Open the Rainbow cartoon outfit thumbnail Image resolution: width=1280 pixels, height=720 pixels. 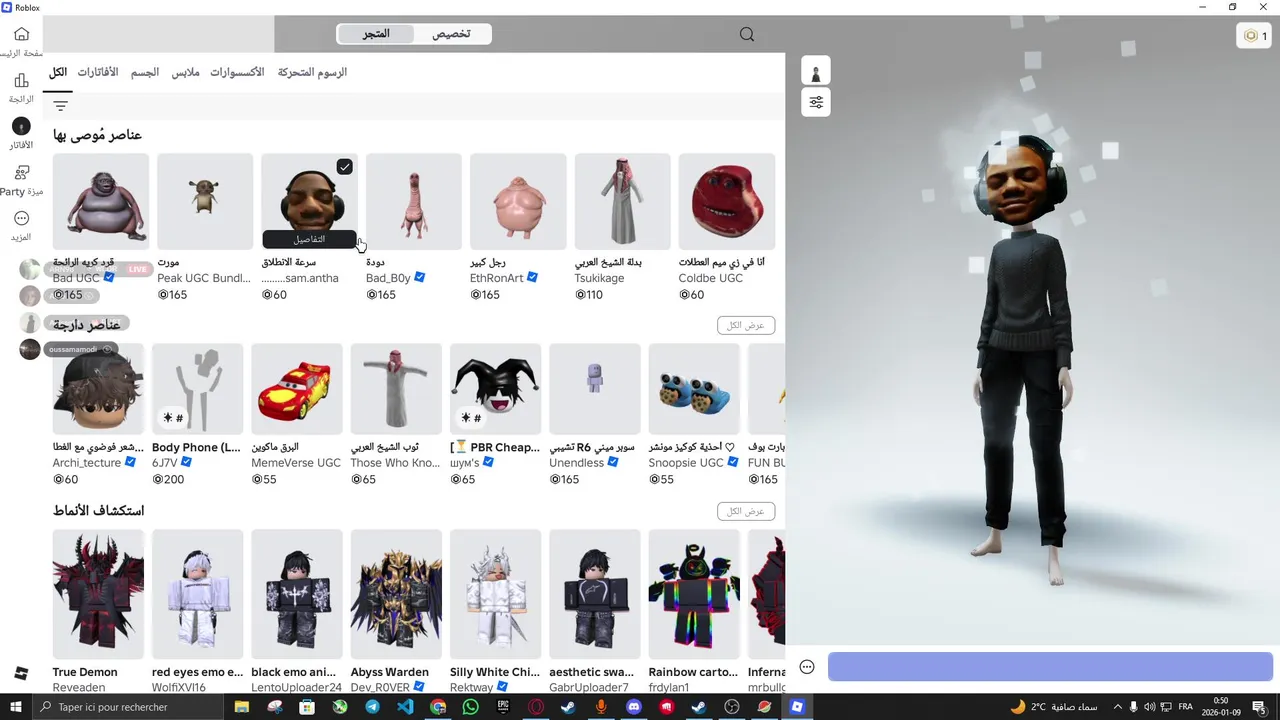694,595
